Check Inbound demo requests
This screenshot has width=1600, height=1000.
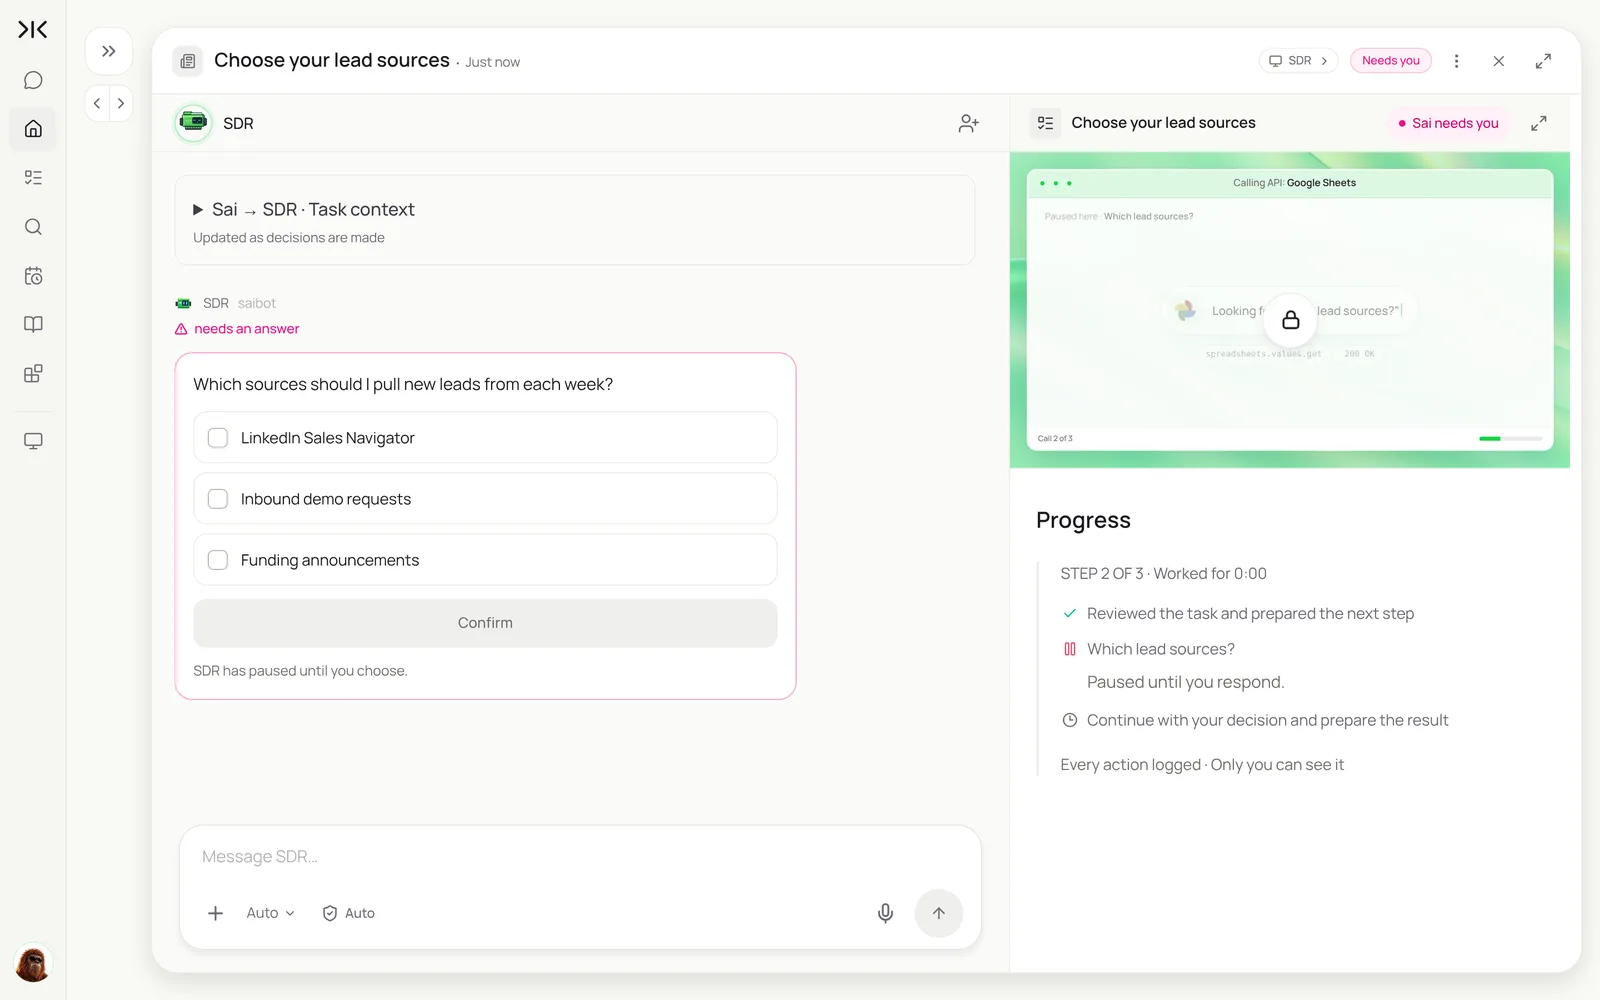click(218, 499)
